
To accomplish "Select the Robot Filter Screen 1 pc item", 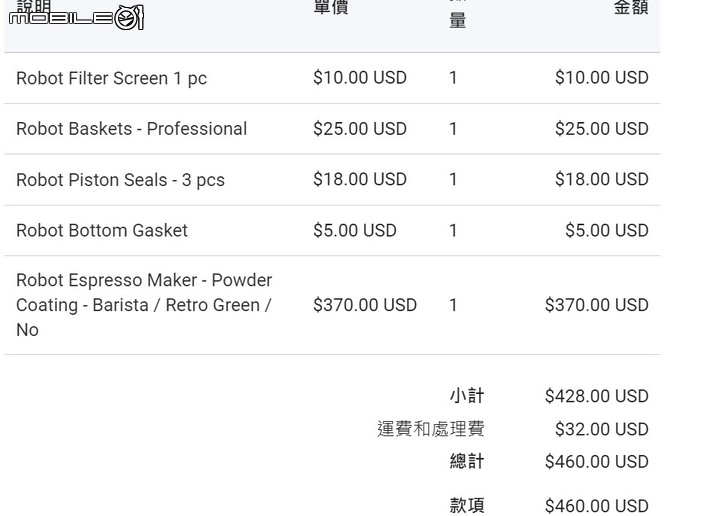I will coord(112,78).
